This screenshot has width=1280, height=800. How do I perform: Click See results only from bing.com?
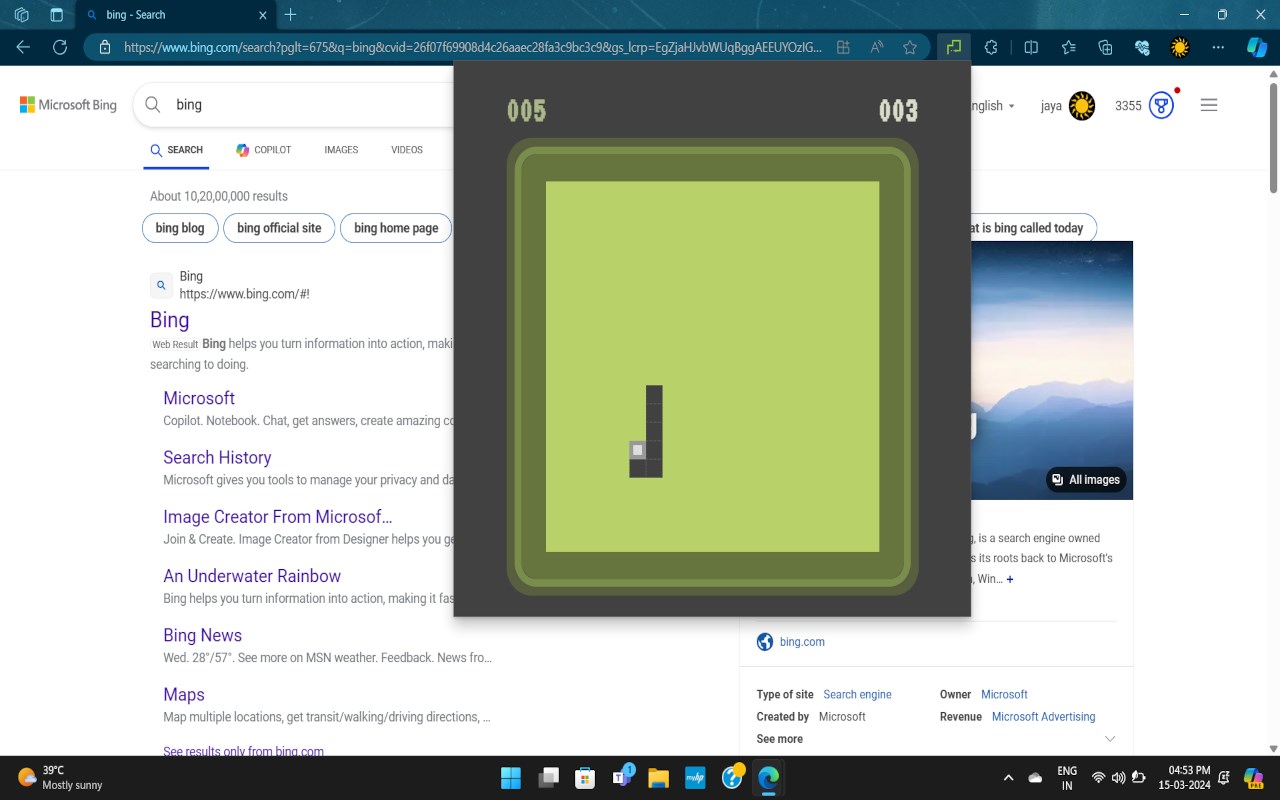244,751
